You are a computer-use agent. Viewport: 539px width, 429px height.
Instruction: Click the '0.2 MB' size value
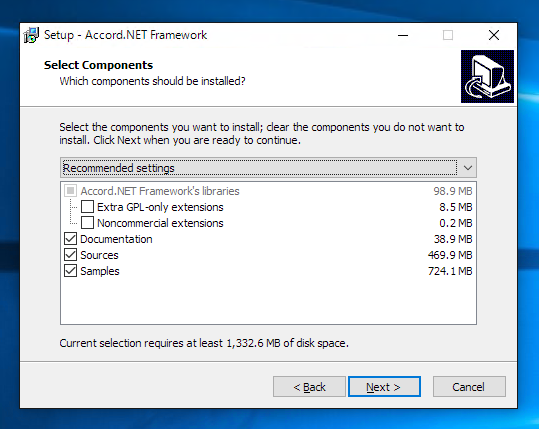456,223
